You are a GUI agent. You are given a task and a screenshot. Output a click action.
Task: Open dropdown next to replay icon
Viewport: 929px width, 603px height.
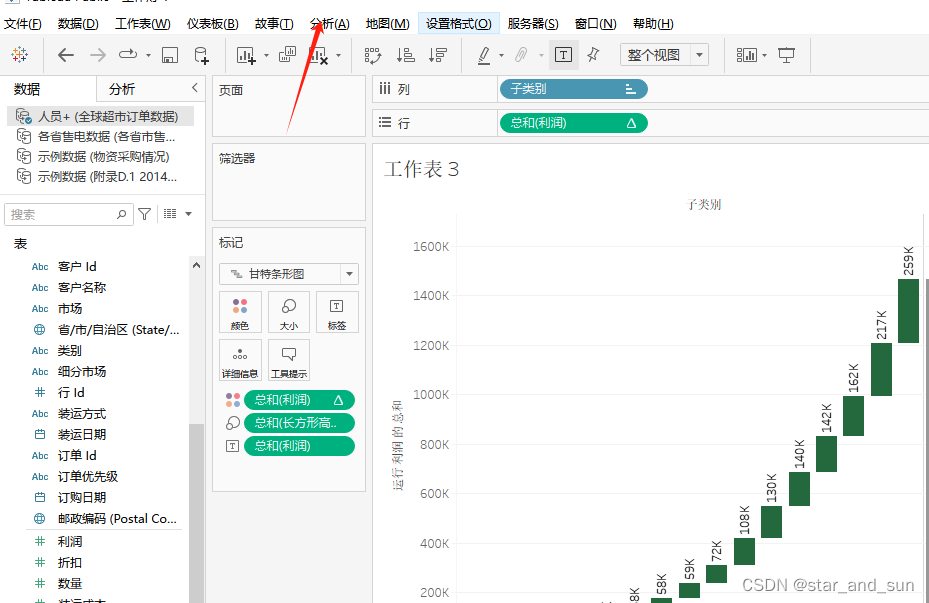[148, 56]
